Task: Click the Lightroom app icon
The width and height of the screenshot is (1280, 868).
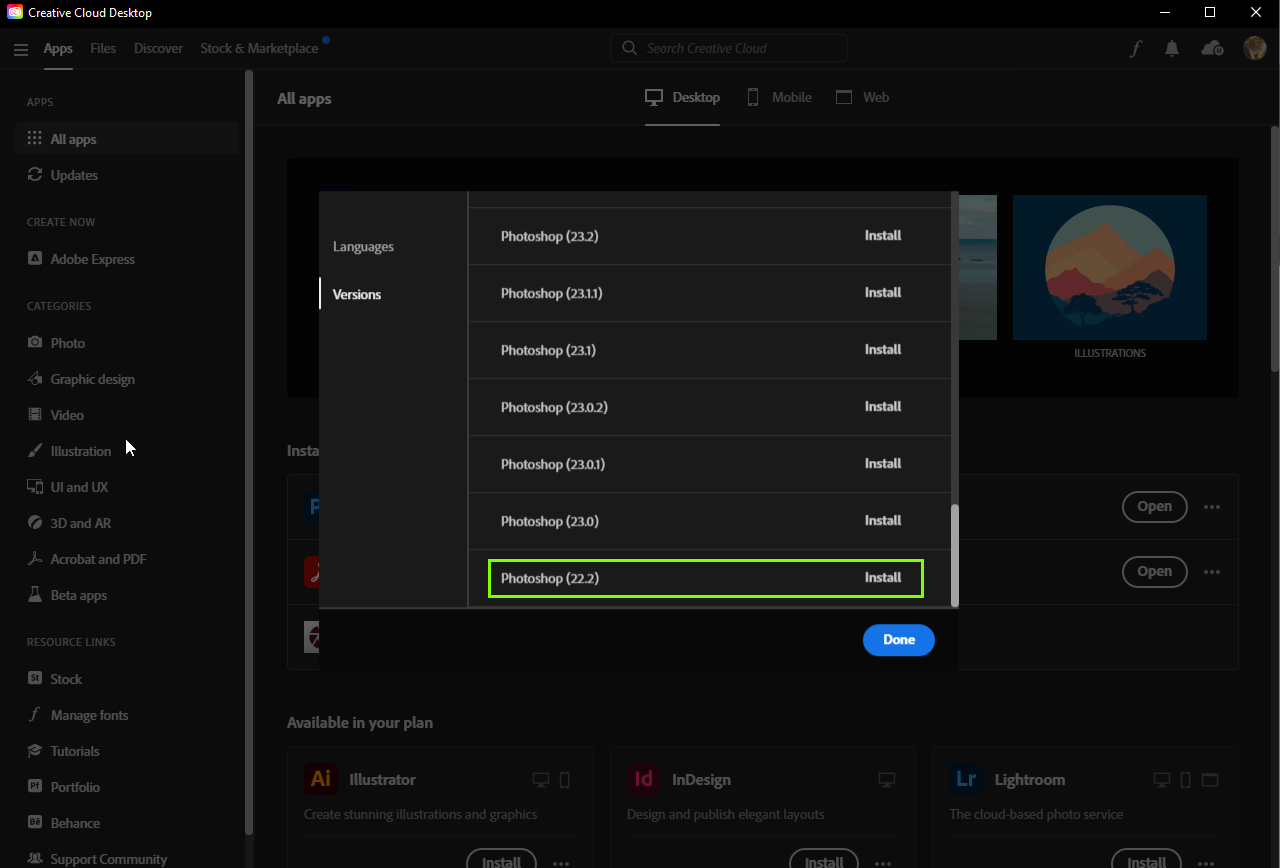Action: (966, 779)
